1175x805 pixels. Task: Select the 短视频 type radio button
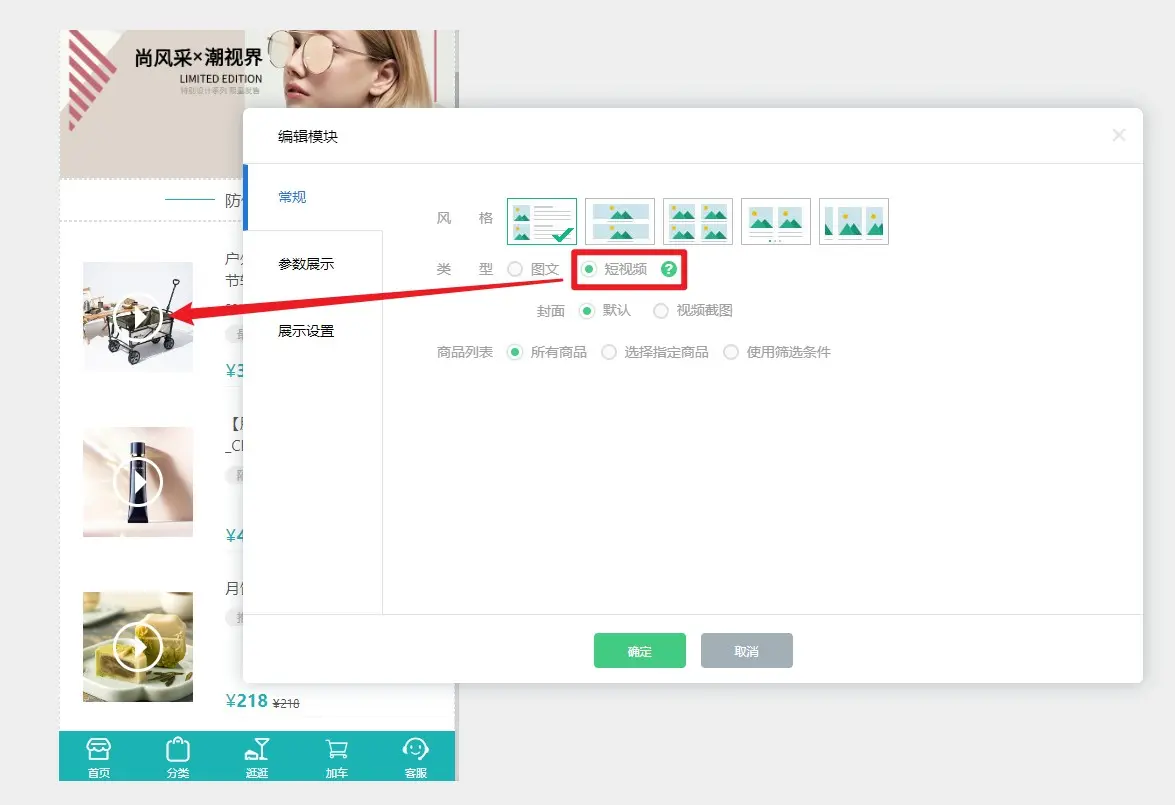pos(589,269)
